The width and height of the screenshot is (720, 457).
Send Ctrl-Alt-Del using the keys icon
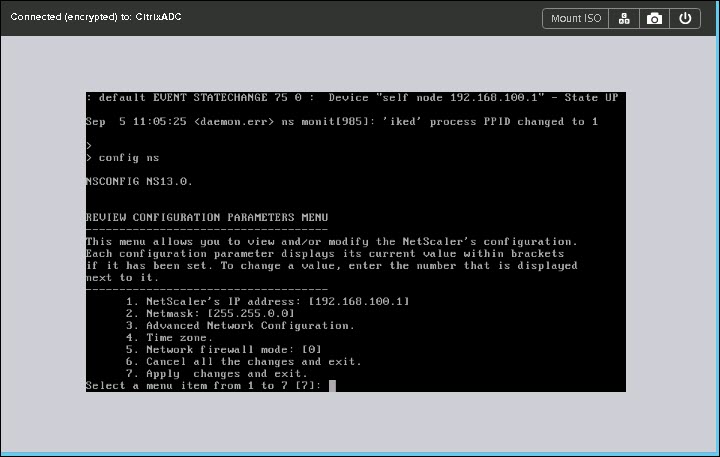624,18
